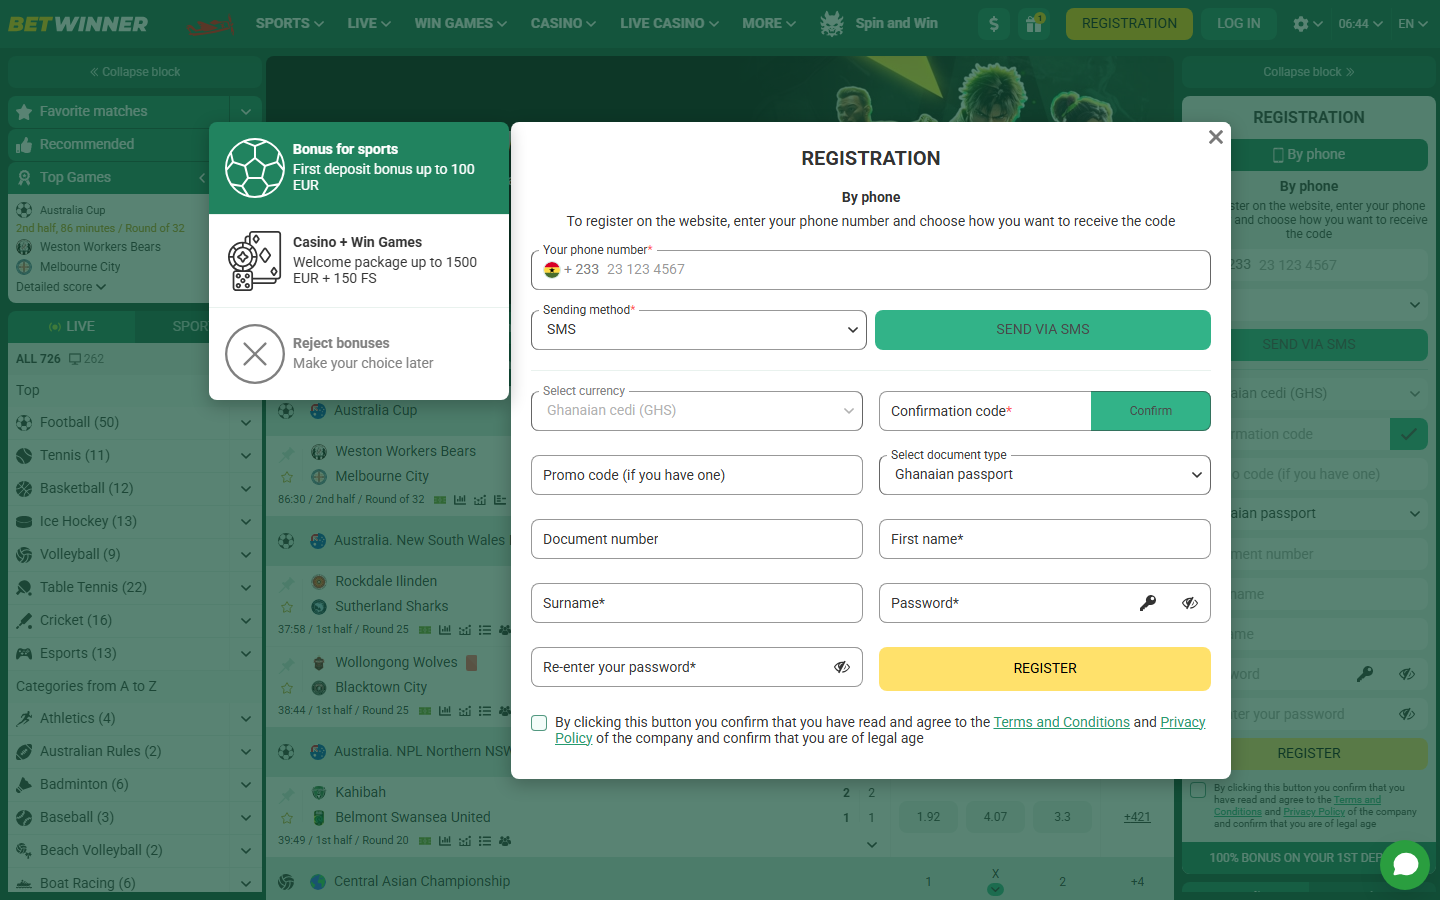Image resolution: width=1440 pixels, height=900 pixels.
Task: Switch to the LIVE tab in sidebar
Action: click(71, 326)
